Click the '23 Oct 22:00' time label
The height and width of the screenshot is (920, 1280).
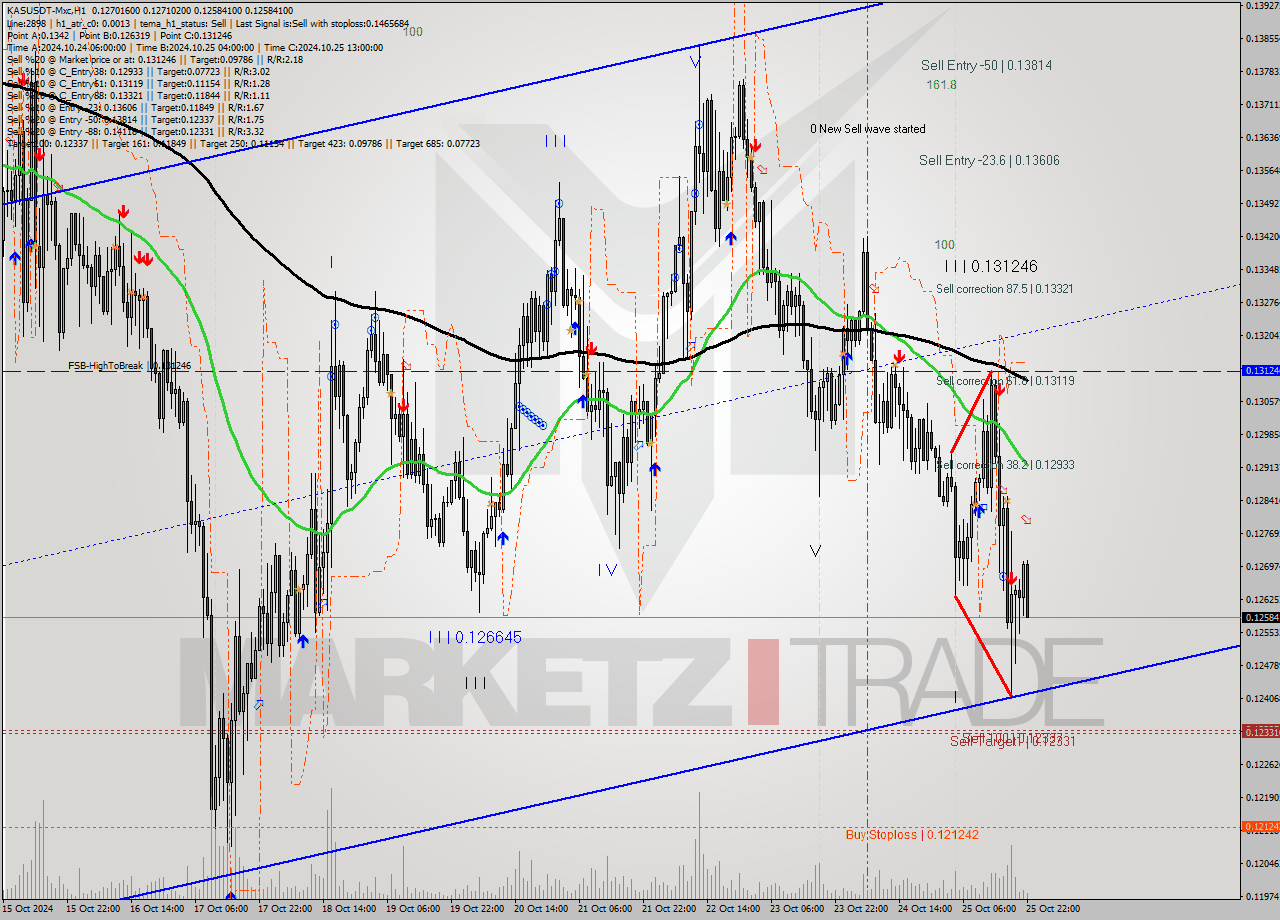point(861,909)
